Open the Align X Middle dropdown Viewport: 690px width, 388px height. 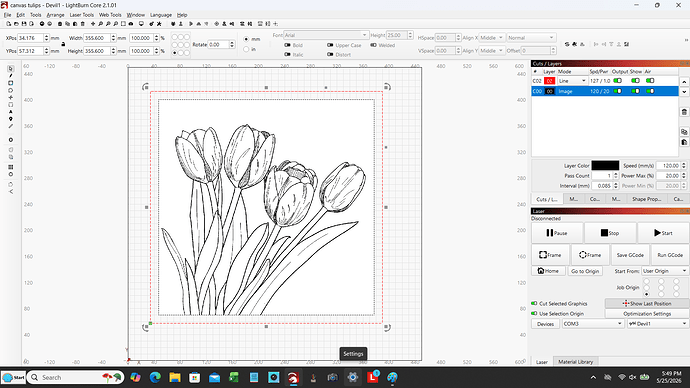[492, 38]
